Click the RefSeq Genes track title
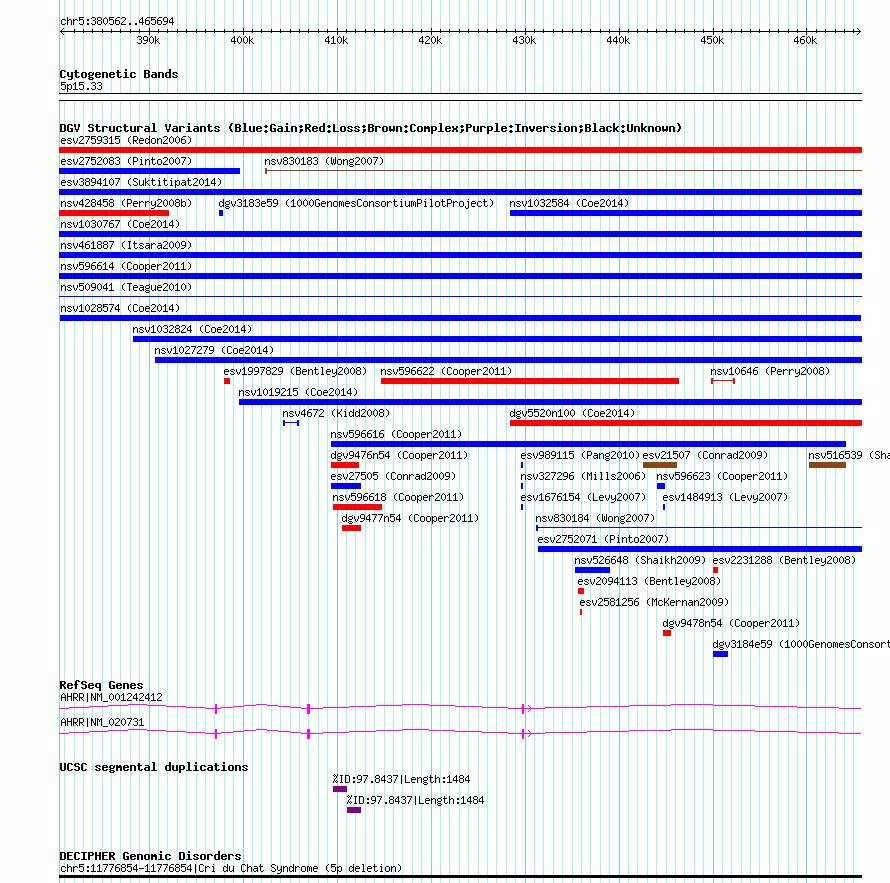 (101, 685)
